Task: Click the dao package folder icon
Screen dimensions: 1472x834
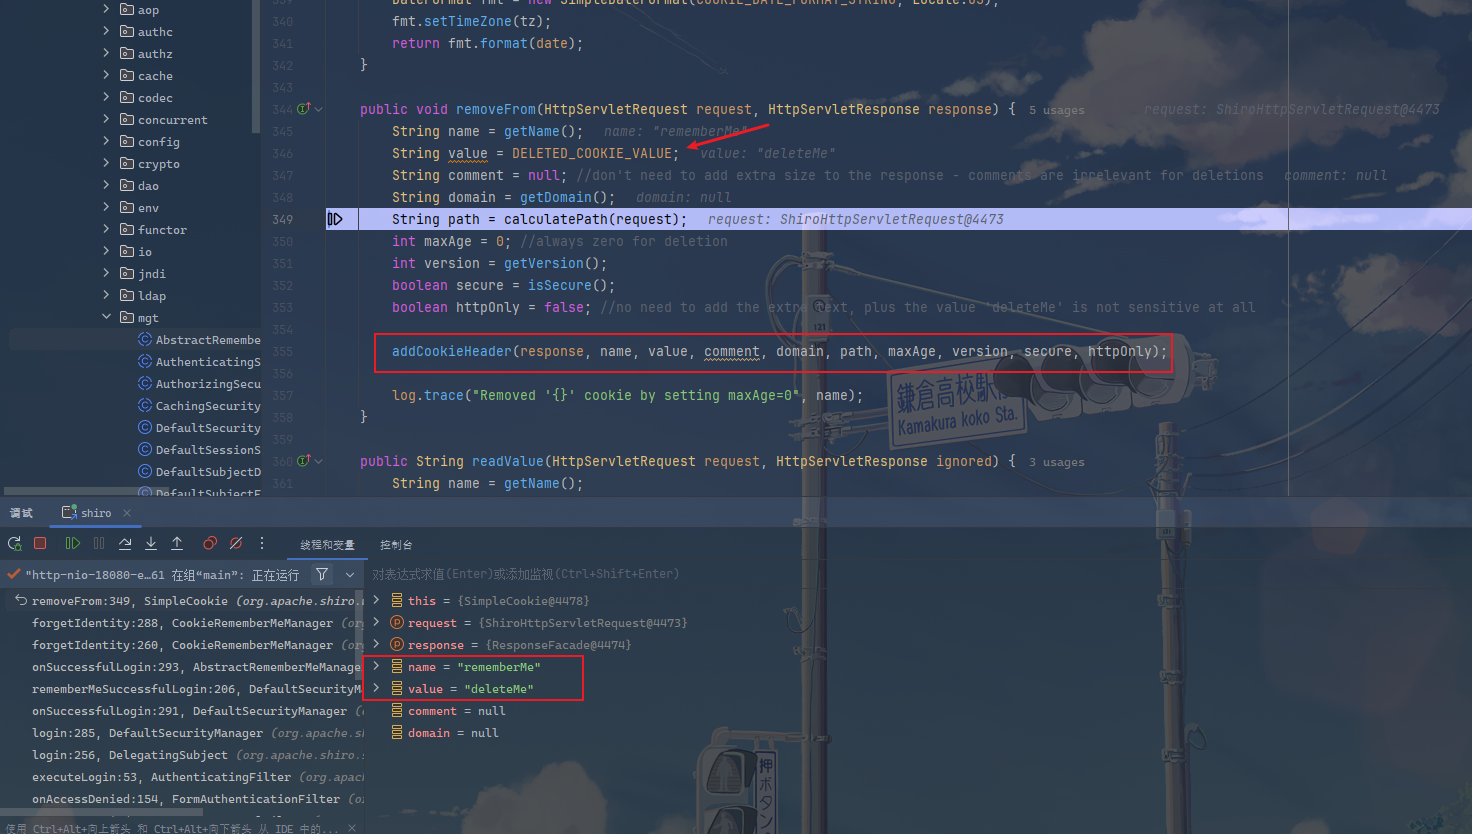Action: [x=127, y=185]
